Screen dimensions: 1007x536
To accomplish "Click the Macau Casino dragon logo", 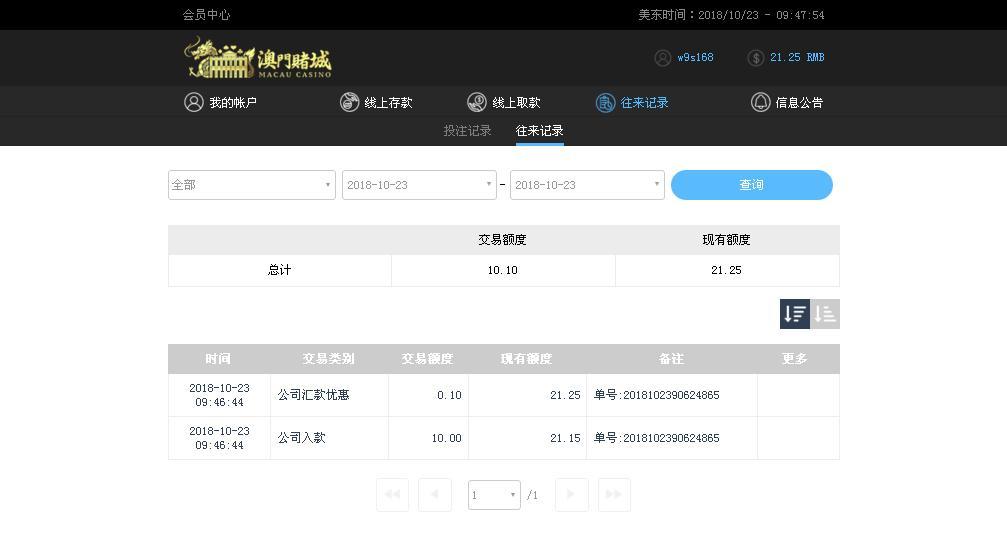I will tap(257, 58).
